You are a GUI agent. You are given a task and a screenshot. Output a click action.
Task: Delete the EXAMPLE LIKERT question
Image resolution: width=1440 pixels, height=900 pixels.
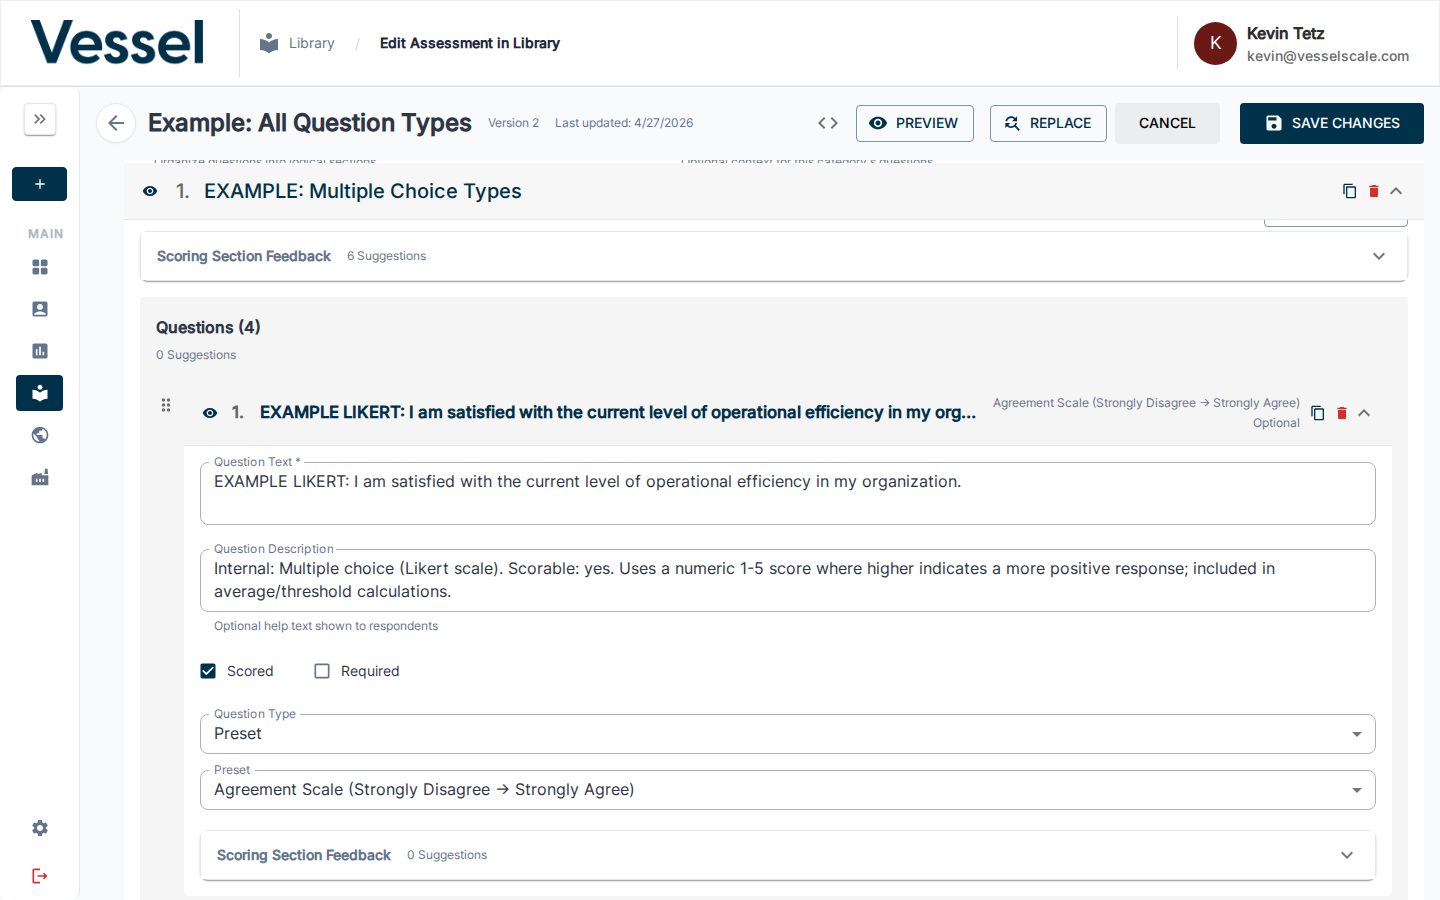pos(1342,413)
